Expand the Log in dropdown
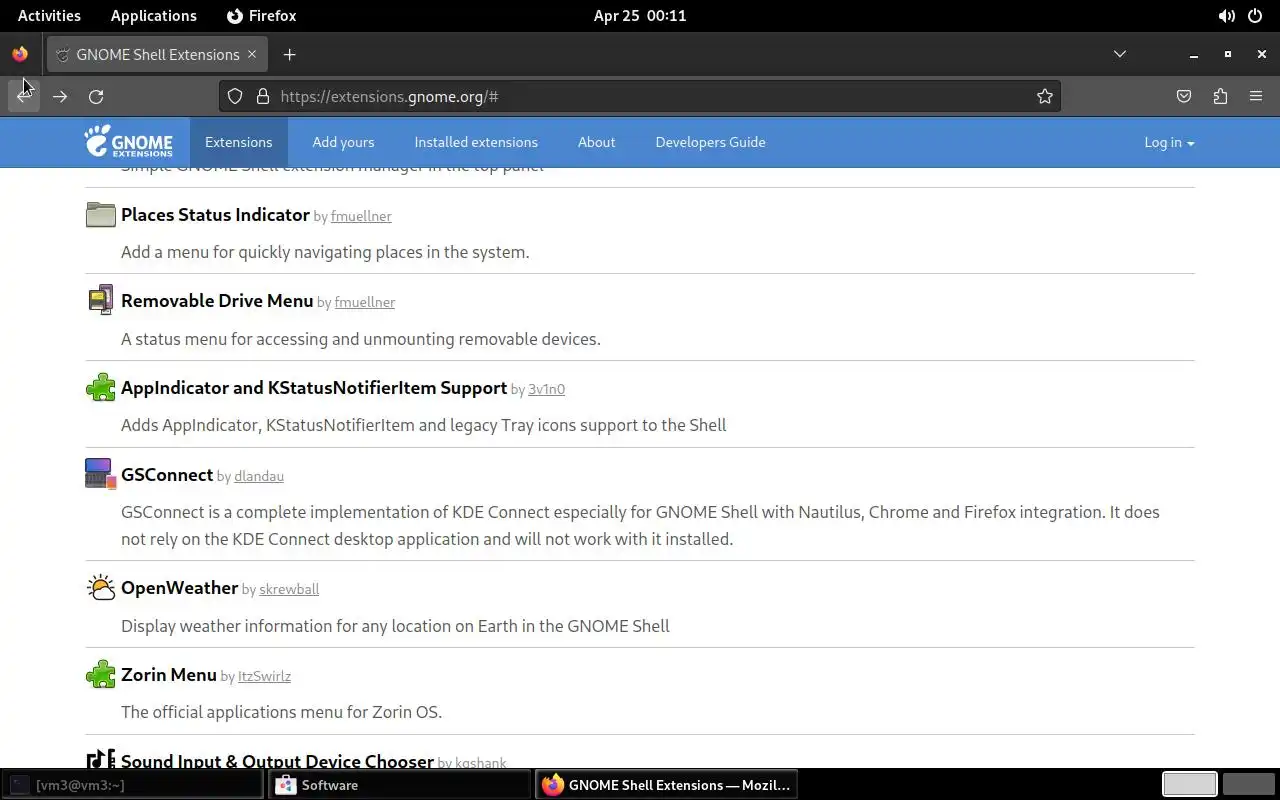1280x800 pixels. click(x=1169, y=142)
